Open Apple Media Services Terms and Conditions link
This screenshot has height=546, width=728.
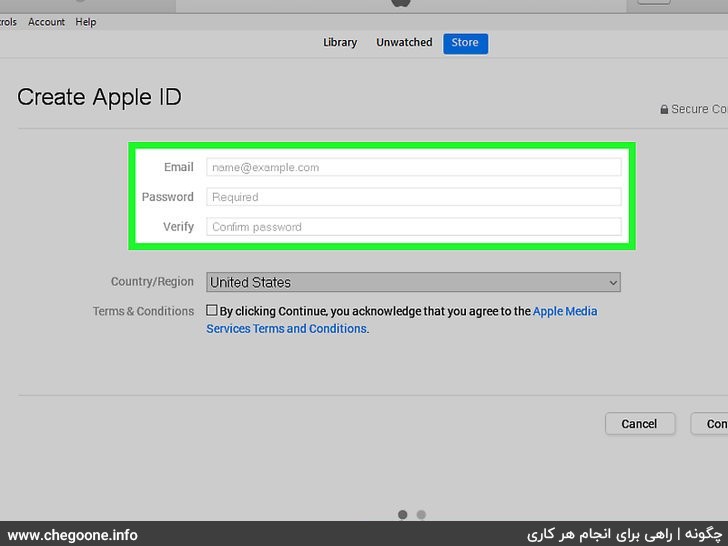pyautogui.click(x=402, y=320)
